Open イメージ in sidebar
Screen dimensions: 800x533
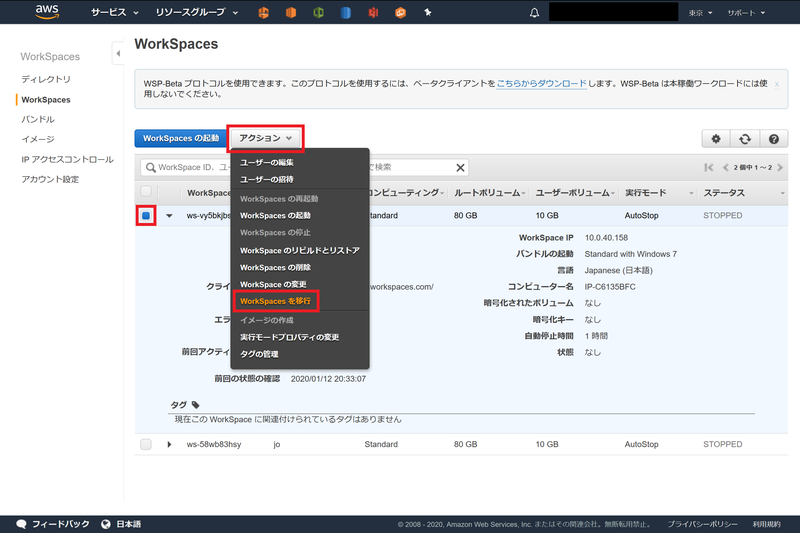(x=38, y=139)
